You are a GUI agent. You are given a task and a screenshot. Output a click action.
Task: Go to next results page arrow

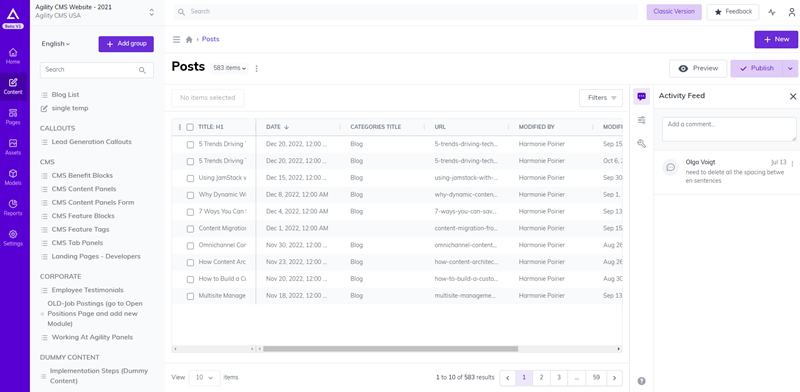(x=614, y=378)
